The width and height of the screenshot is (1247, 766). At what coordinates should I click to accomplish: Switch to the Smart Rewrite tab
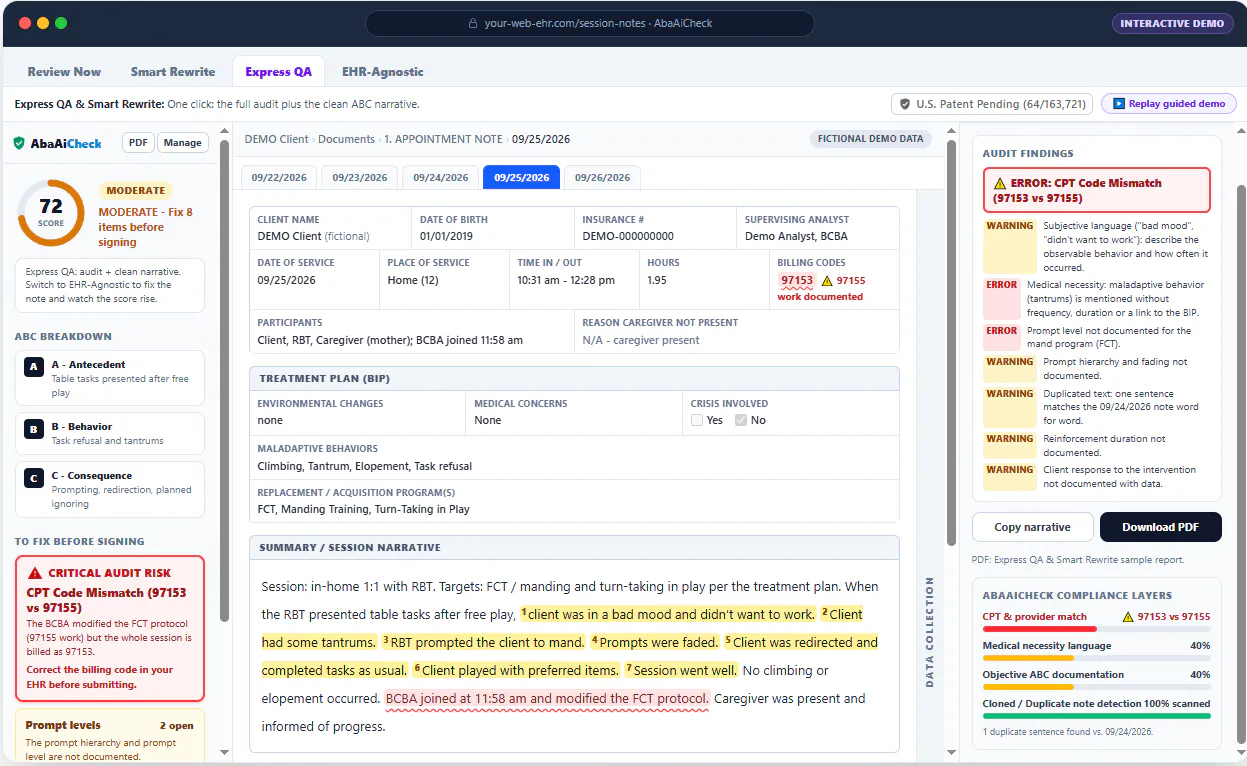173,72
